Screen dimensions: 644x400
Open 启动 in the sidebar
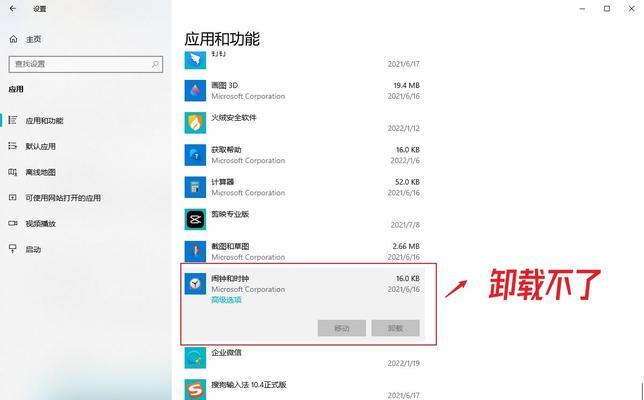[x=33, y=249]
